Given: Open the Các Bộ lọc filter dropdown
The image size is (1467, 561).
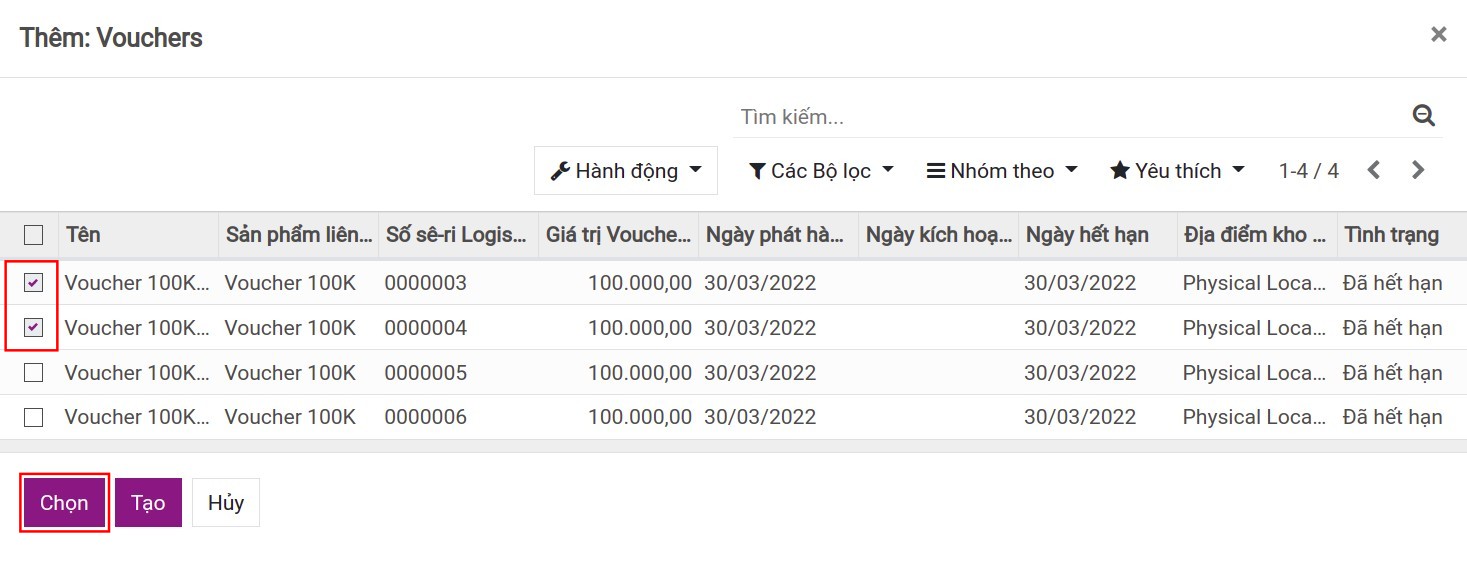Looking at the screenshot, I should click(821, 171).
